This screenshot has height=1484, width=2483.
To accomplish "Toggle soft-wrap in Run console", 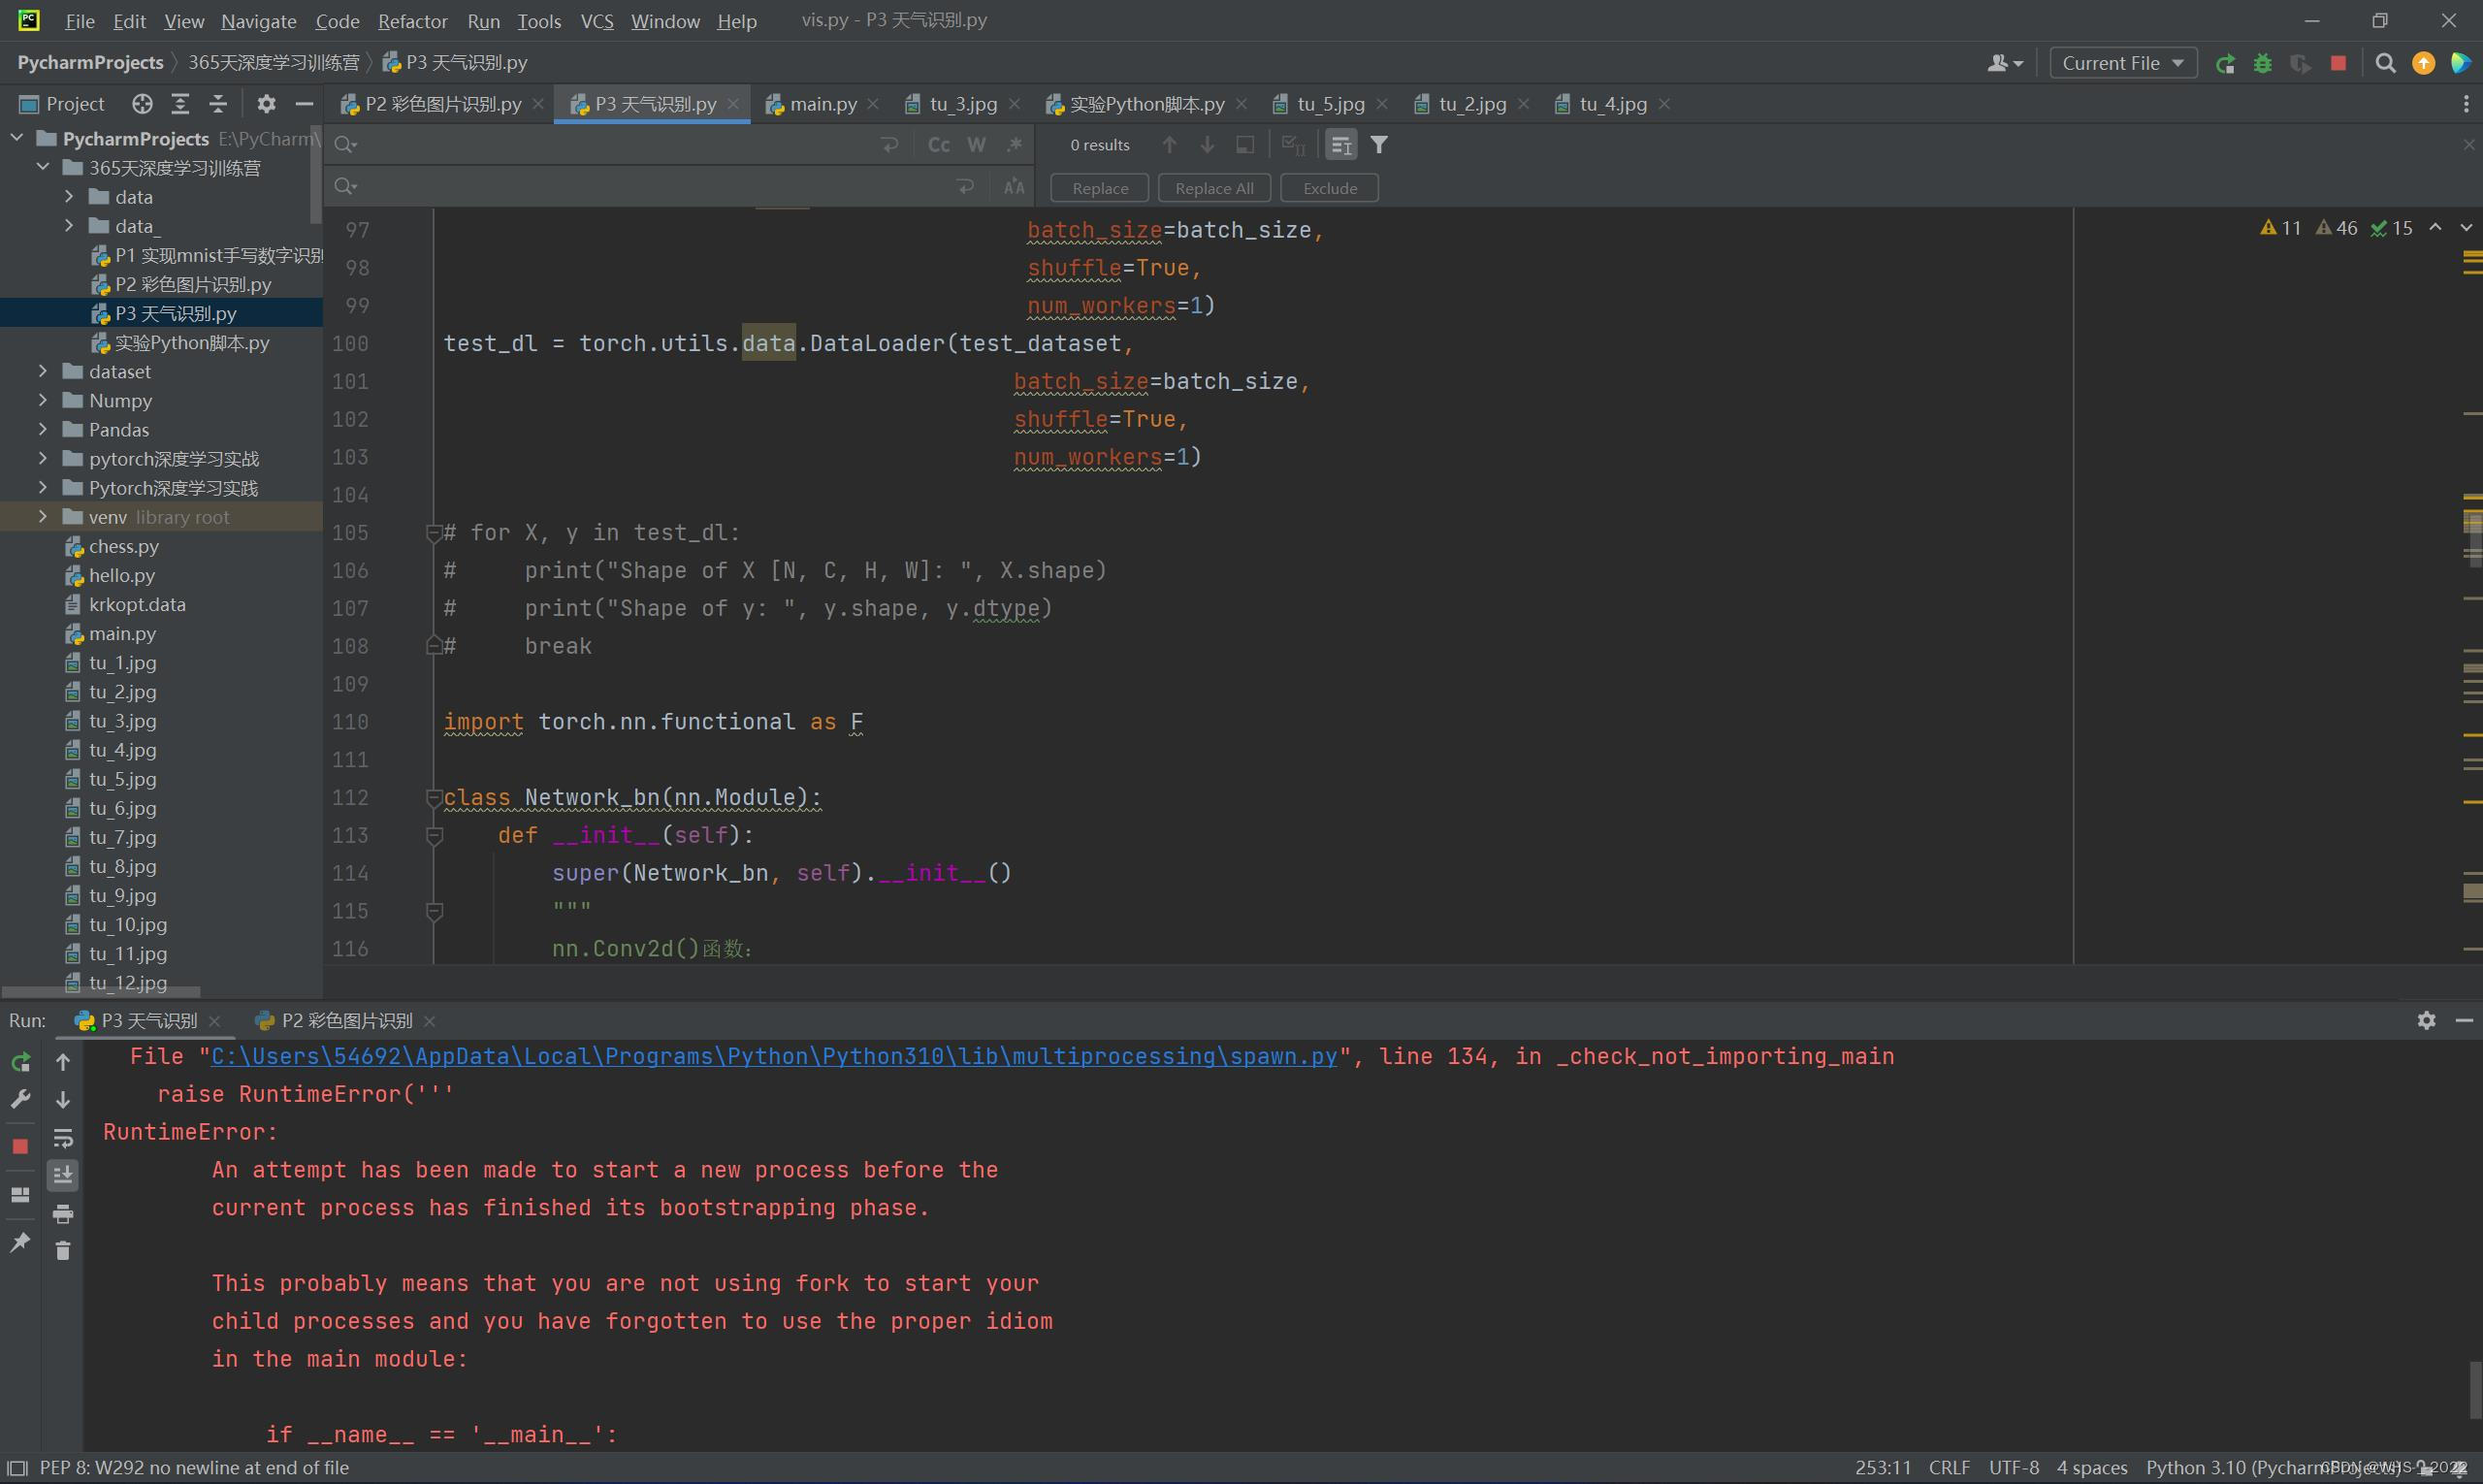I will pos(63,1139).
